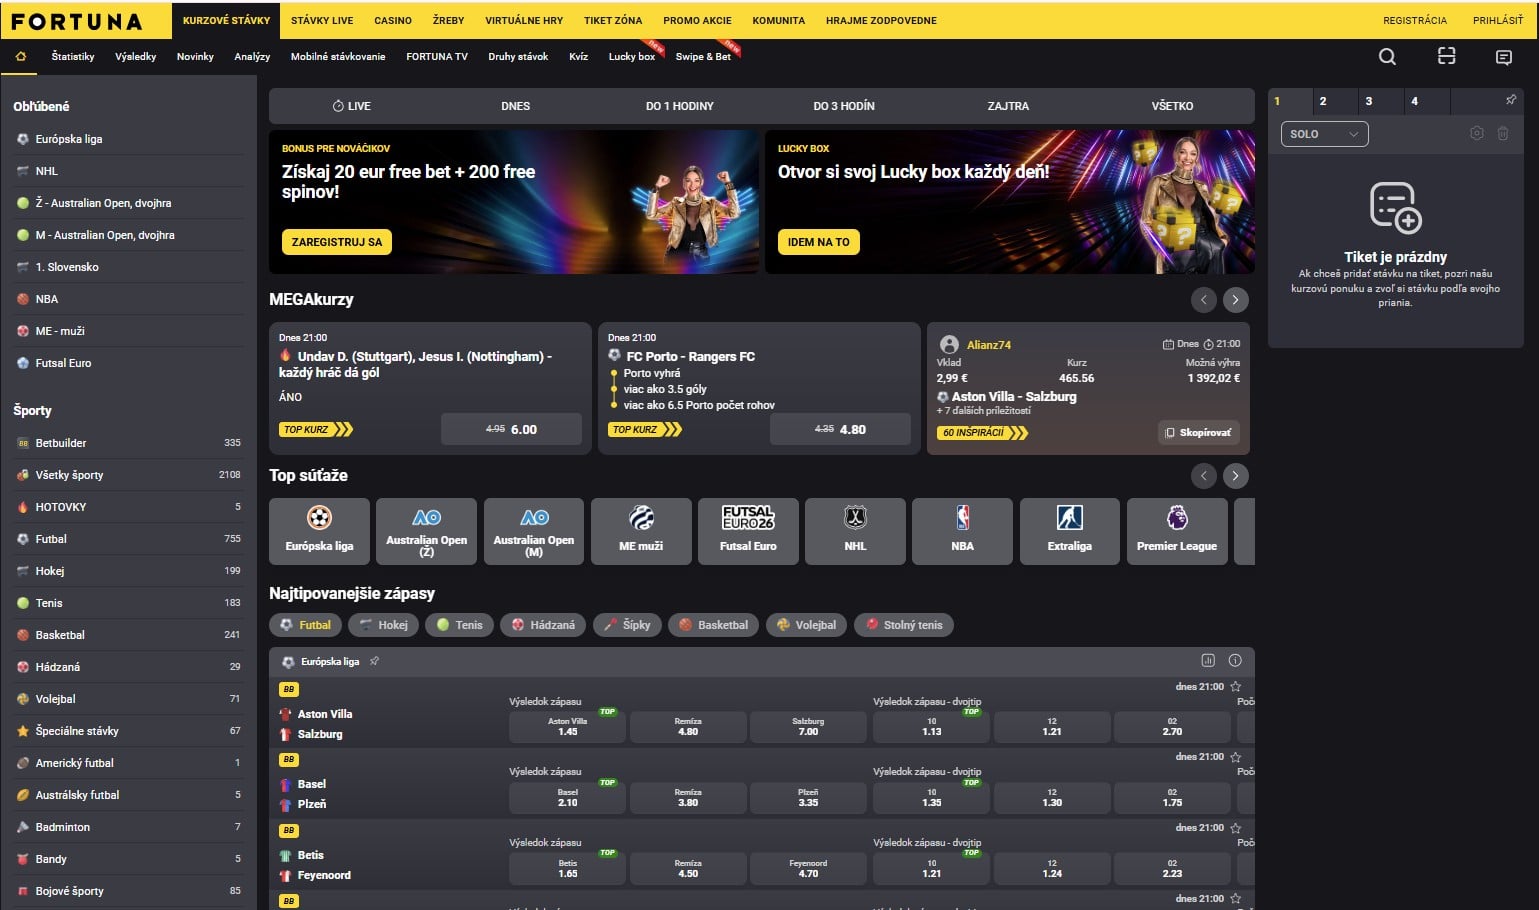Favorite the Aston Villa match star
The image size is (1539, 910).
tap(1236, 687)
